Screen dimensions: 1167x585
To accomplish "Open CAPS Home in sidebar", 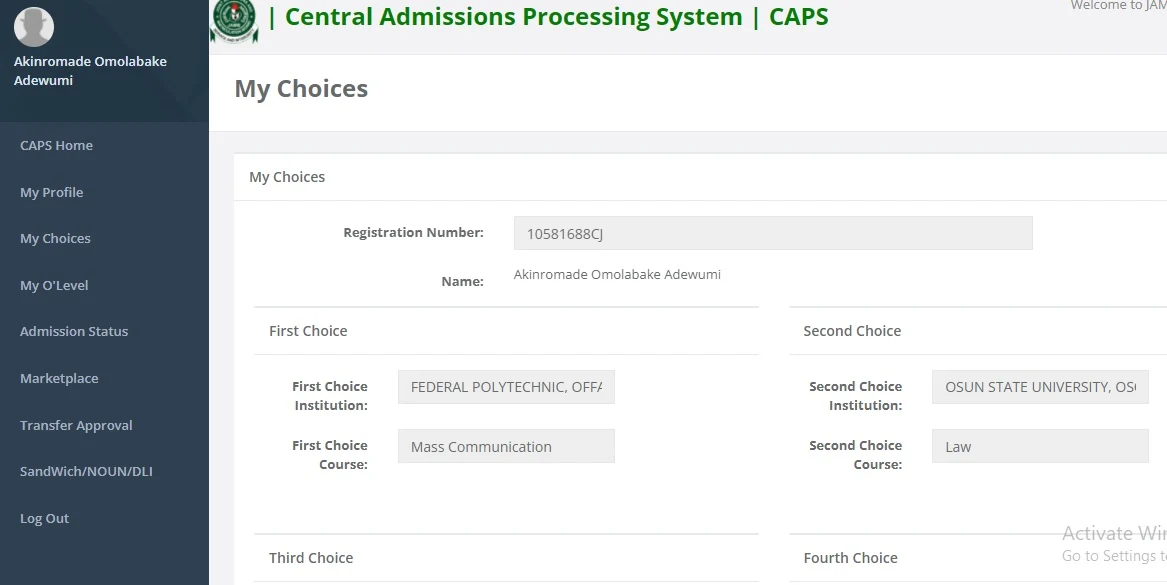I will 56,146.
